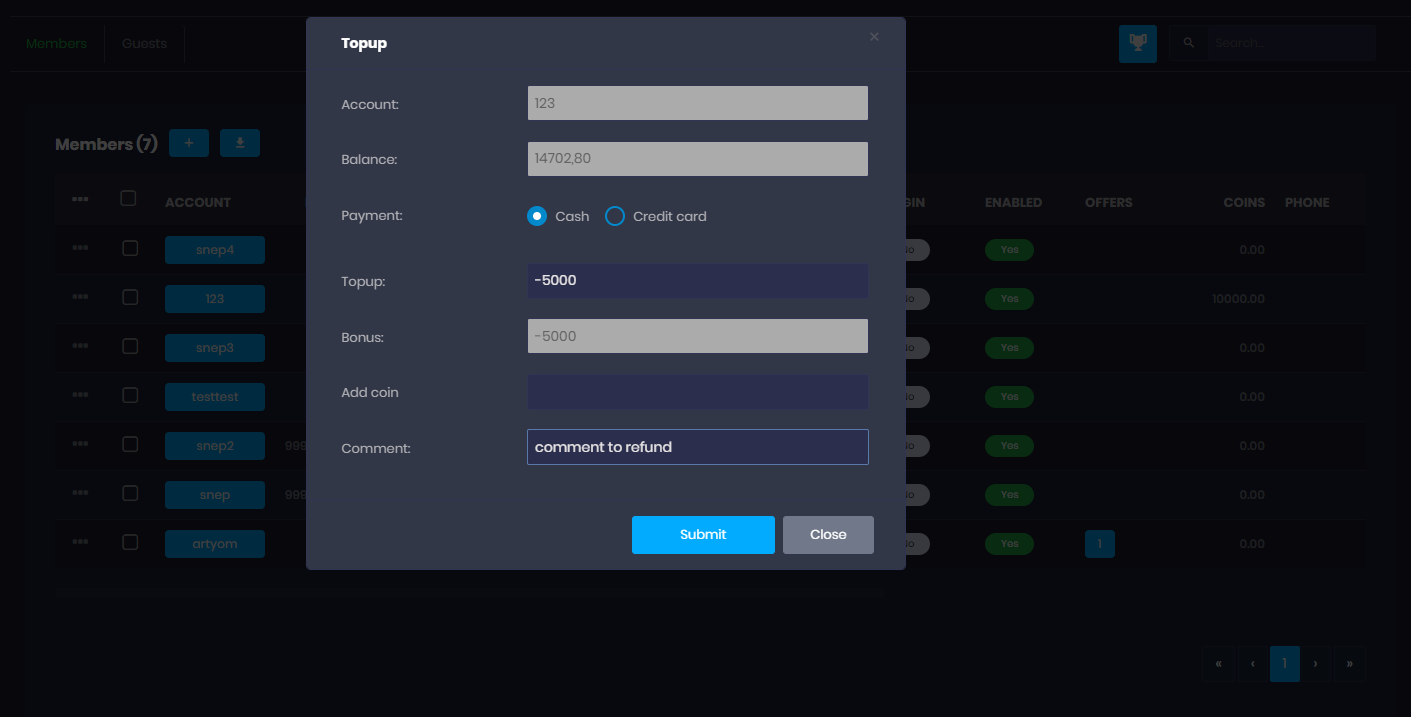Screen dimensions: 1411x717
Task: Toggle the select-all checkbox in header
Action: pyautogui.click(x=128, y=198)
